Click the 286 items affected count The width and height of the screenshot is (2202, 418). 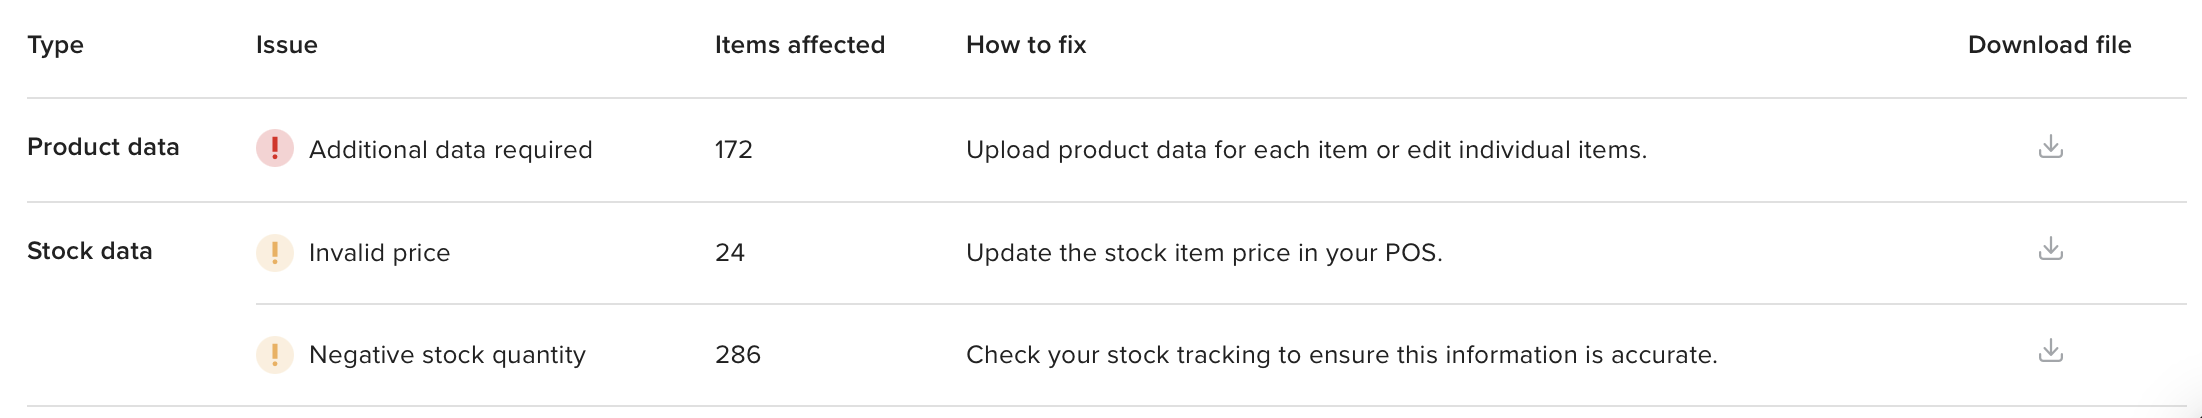pos(737,355)
